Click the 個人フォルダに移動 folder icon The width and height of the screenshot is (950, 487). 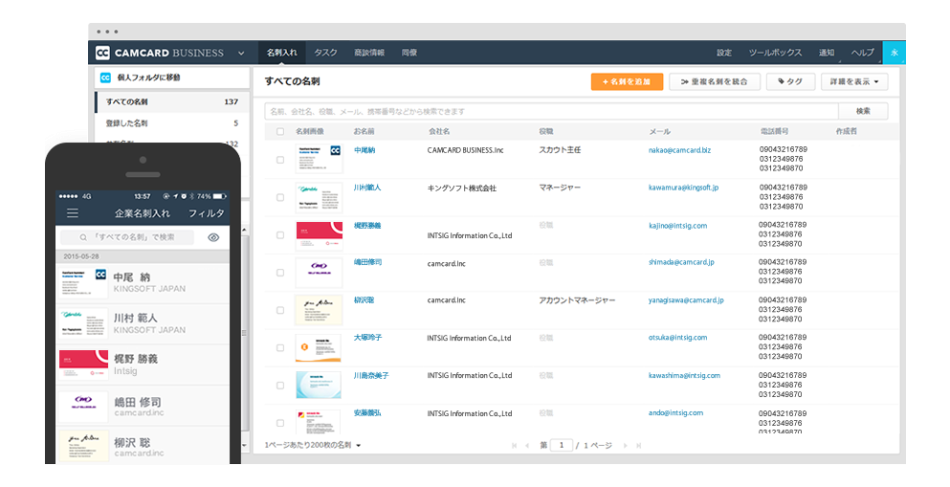[105, 77]
